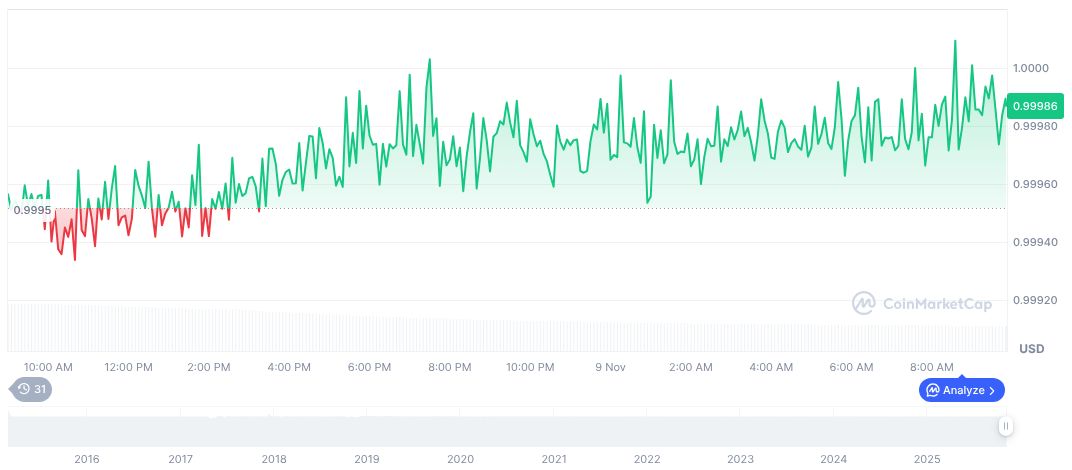
Task: Select 2018 on the navigator timeline
Action: point(273,459)
